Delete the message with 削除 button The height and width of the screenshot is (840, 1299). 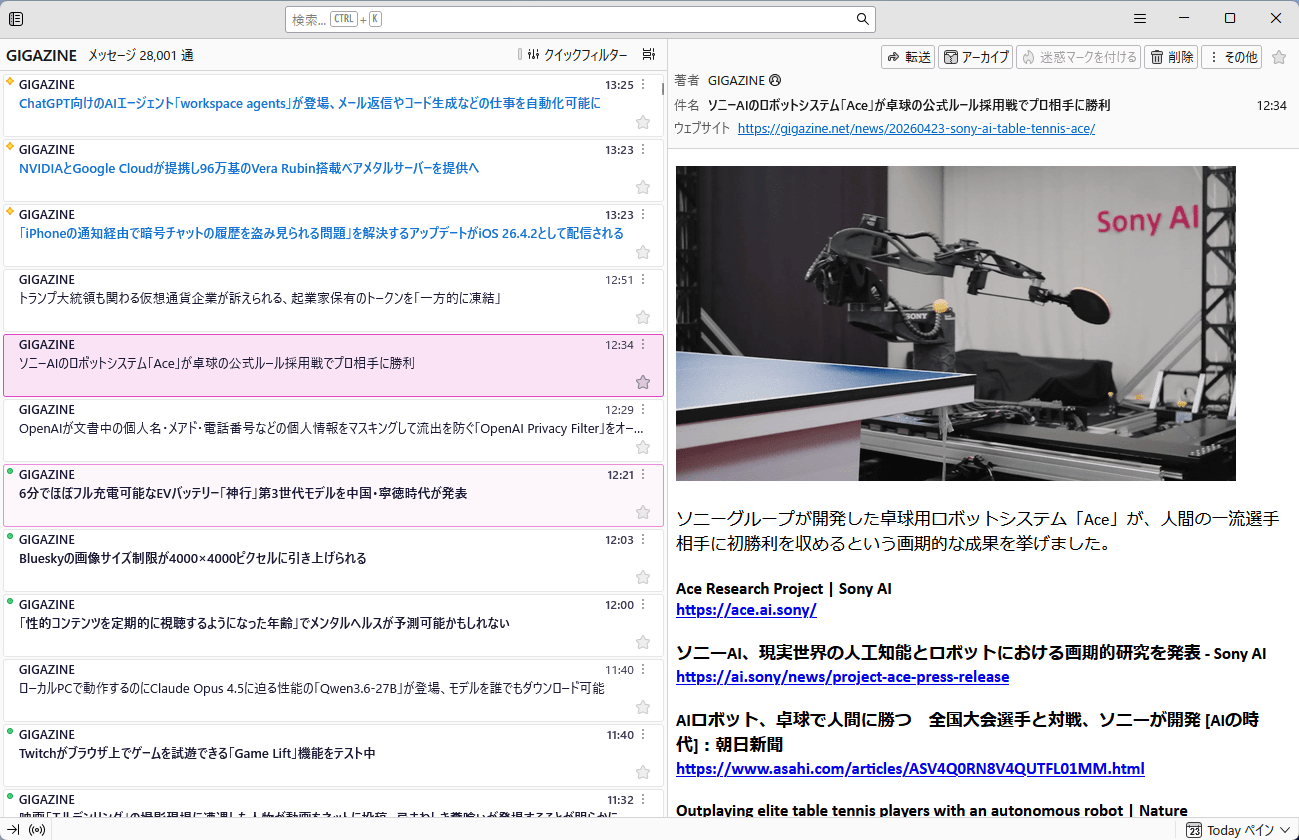pos(1171,57)
